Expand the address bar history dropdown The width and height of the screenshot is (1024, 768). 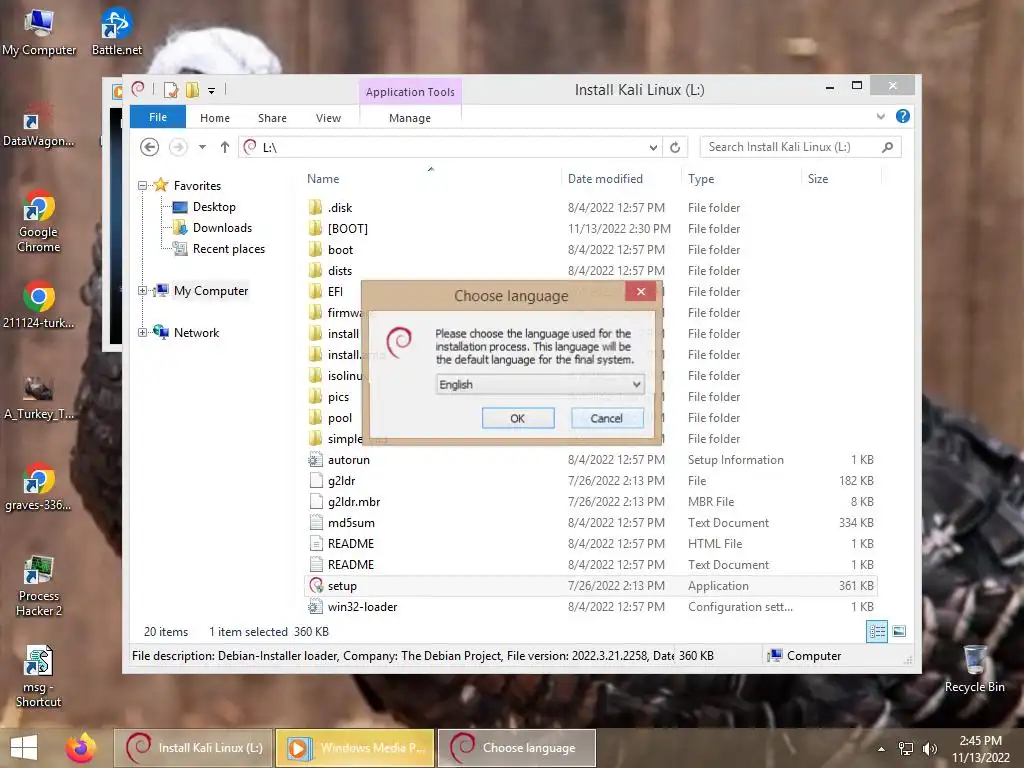(653, 148)
